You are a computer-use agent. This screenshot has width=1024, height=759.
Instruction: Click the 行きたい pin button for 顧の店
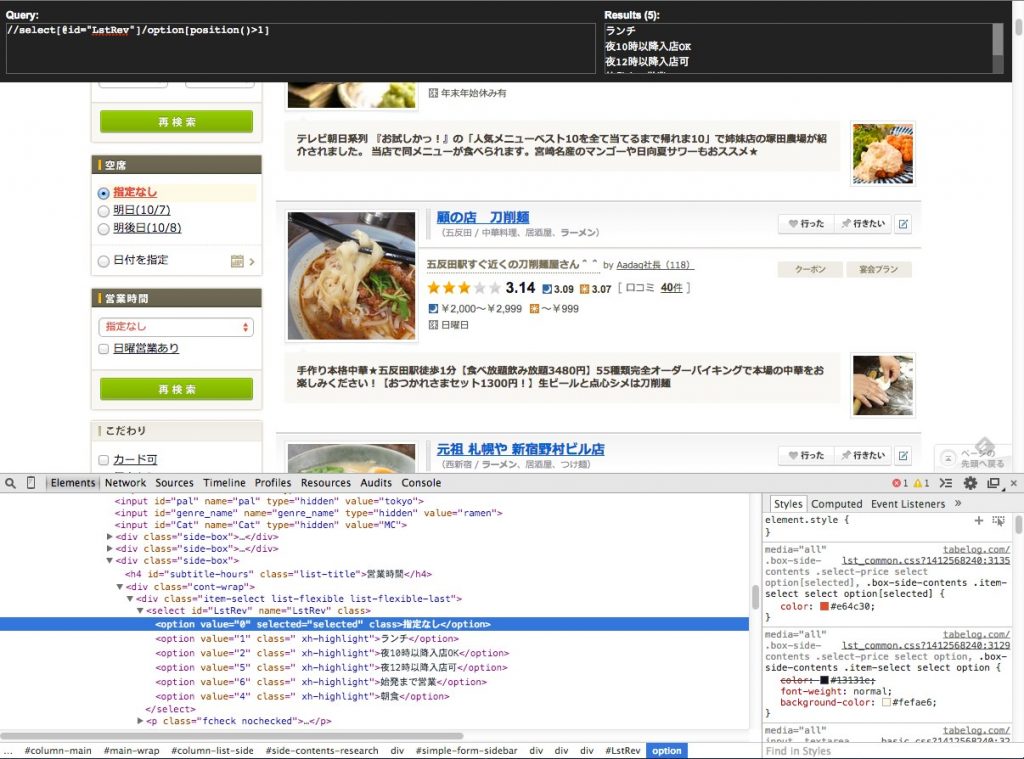click(863, 224)
